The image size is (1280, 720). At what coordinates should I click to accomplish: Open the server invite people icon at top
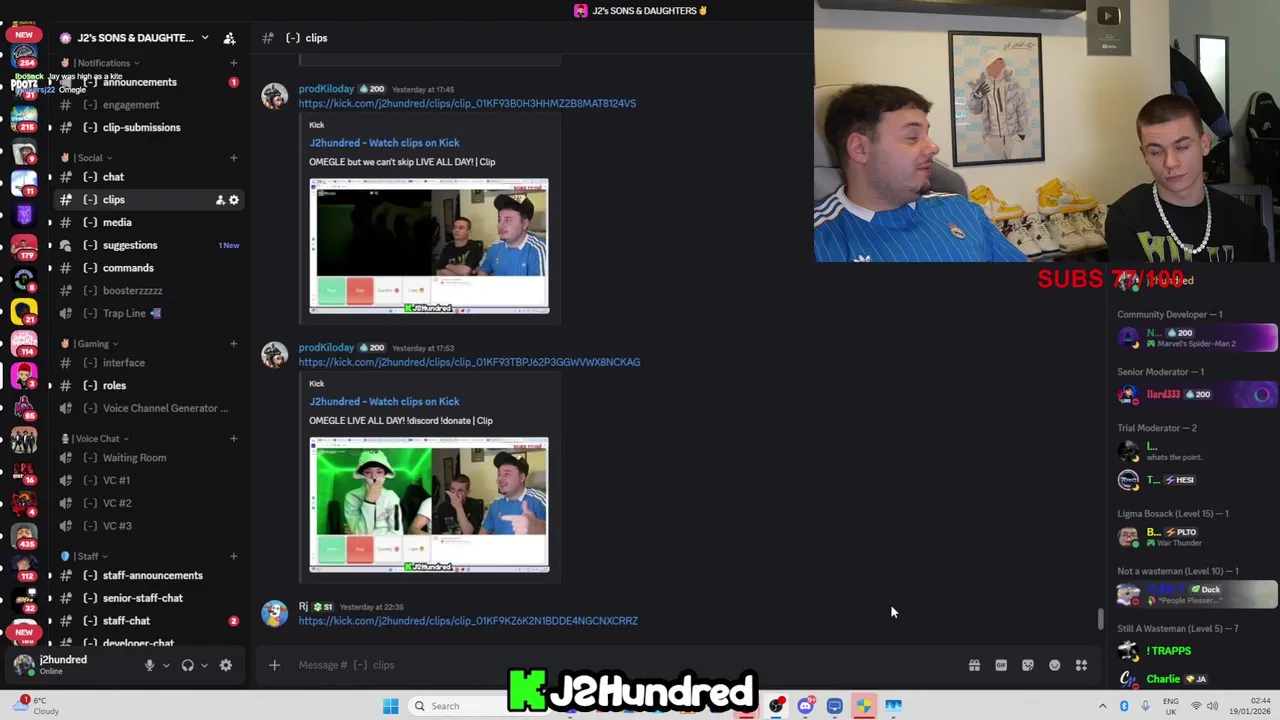[x=229, y=38]
